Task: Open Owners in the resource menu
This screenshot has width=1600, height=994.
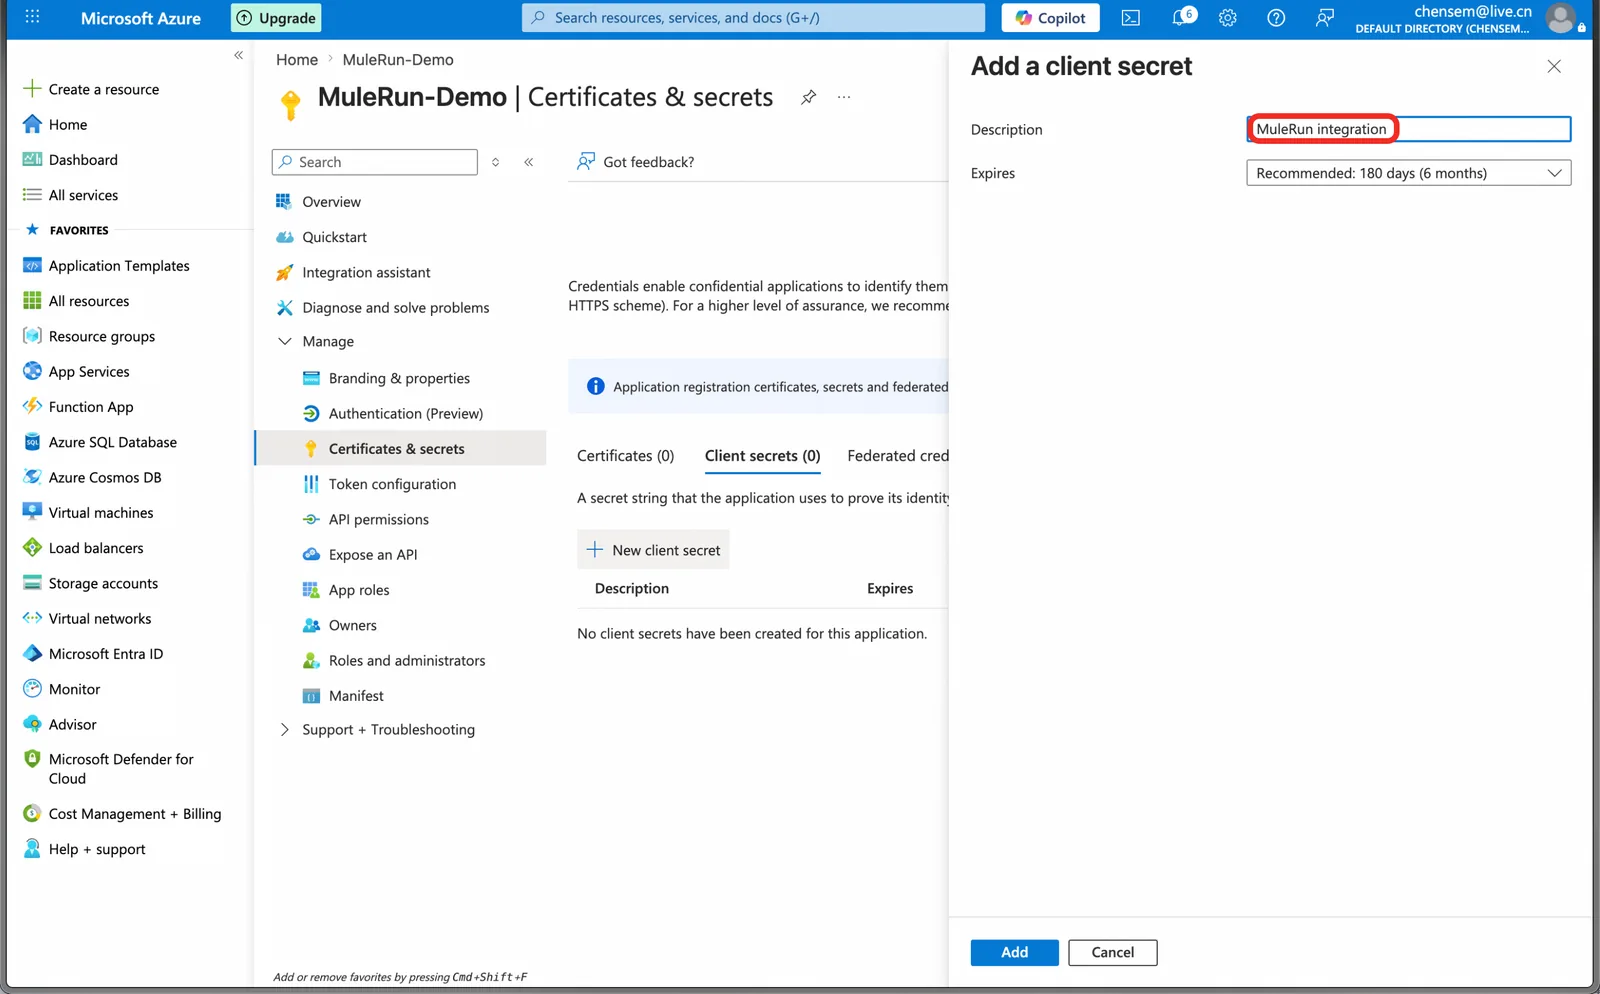Action: [x=353, y=626]
